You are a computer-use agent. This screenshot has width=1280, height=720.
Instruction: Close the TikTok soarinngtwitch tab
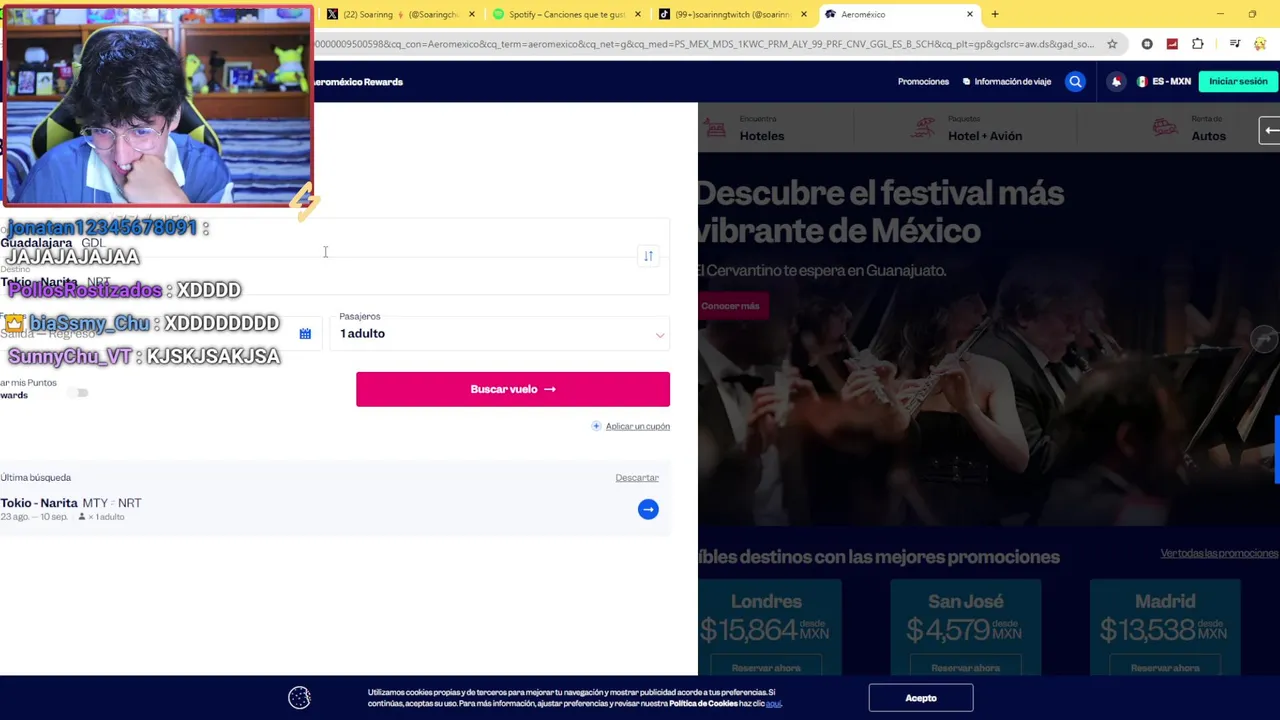click(804, 14)
